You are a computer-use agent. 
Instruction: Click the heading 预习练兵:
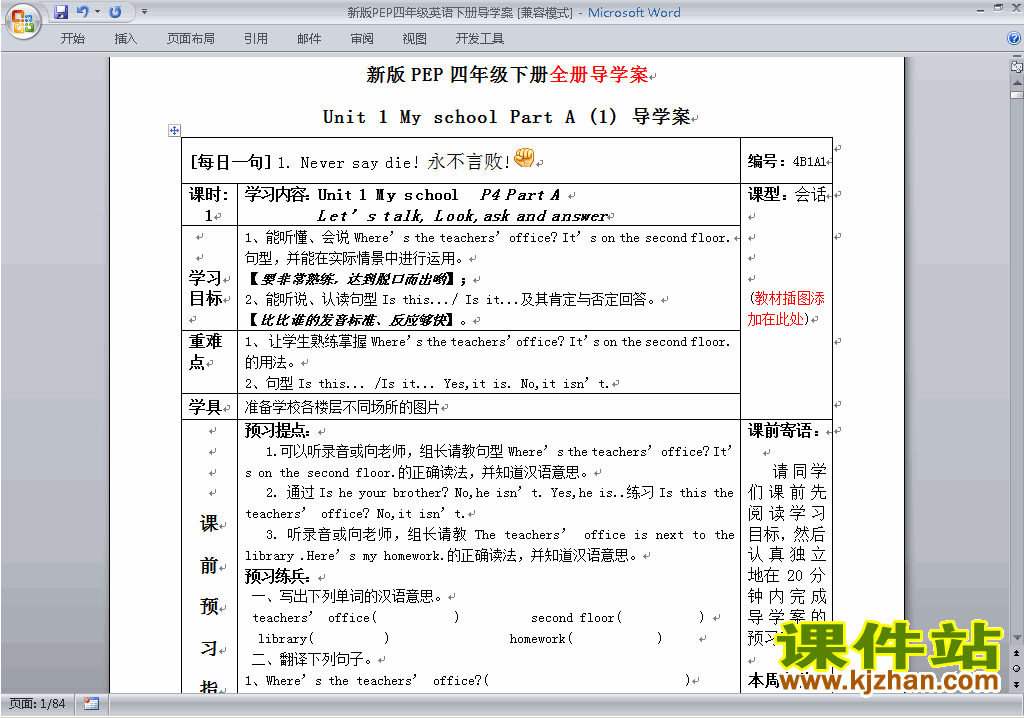[x=277, y=576]
